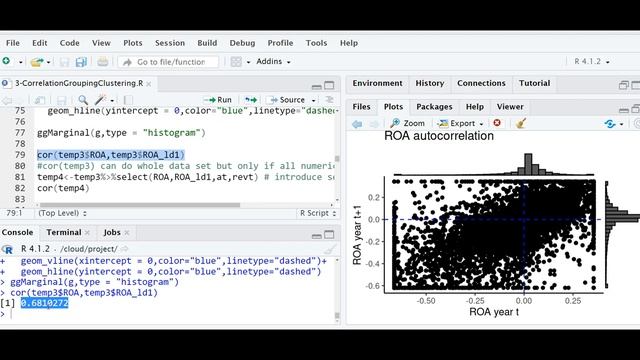This screenshot has width=640, height=360.
Task: Click the next plot arrow in Plots pane
Action: coord(374,124)
